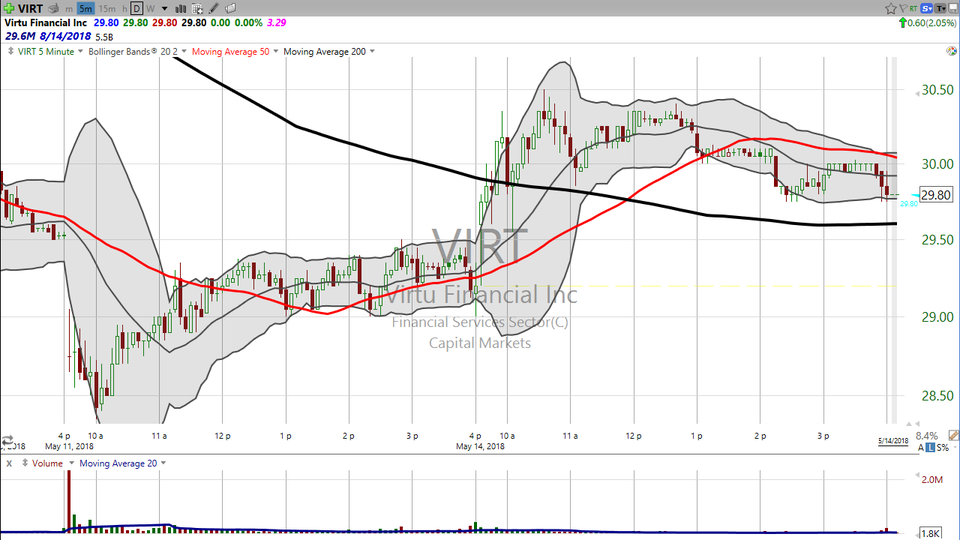The height and width of the screenshot is (540, 960).
Task: Switch to the 1-minute 'm' timeframe
Action: (x=69, y=9)
